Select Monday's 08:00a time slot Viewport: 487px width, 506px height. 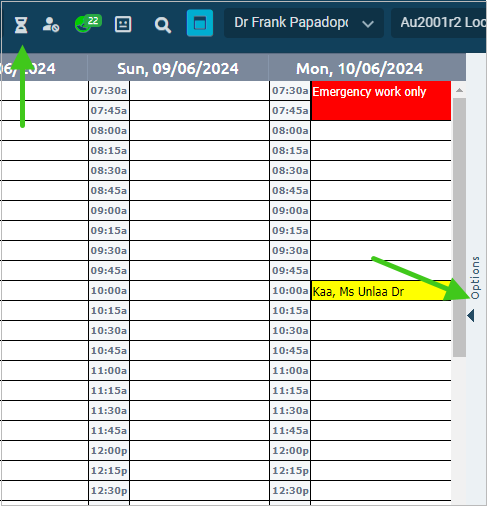point(381,131)
